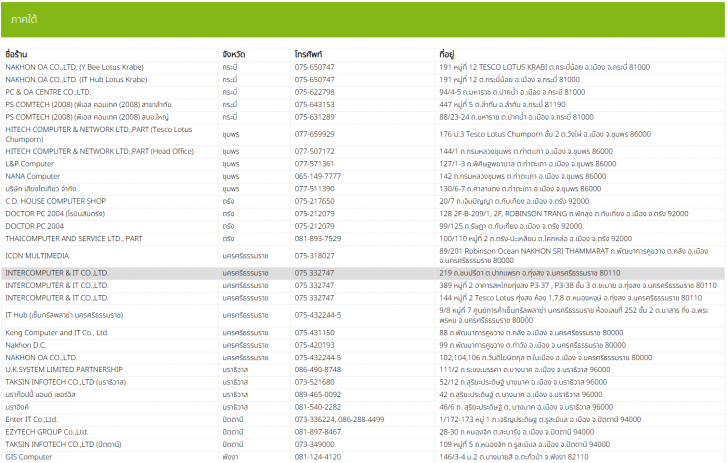Select Keng Computer and IT Co., Ltd.
The height and width of the screenshot is (463, 728).
[57, 333]
